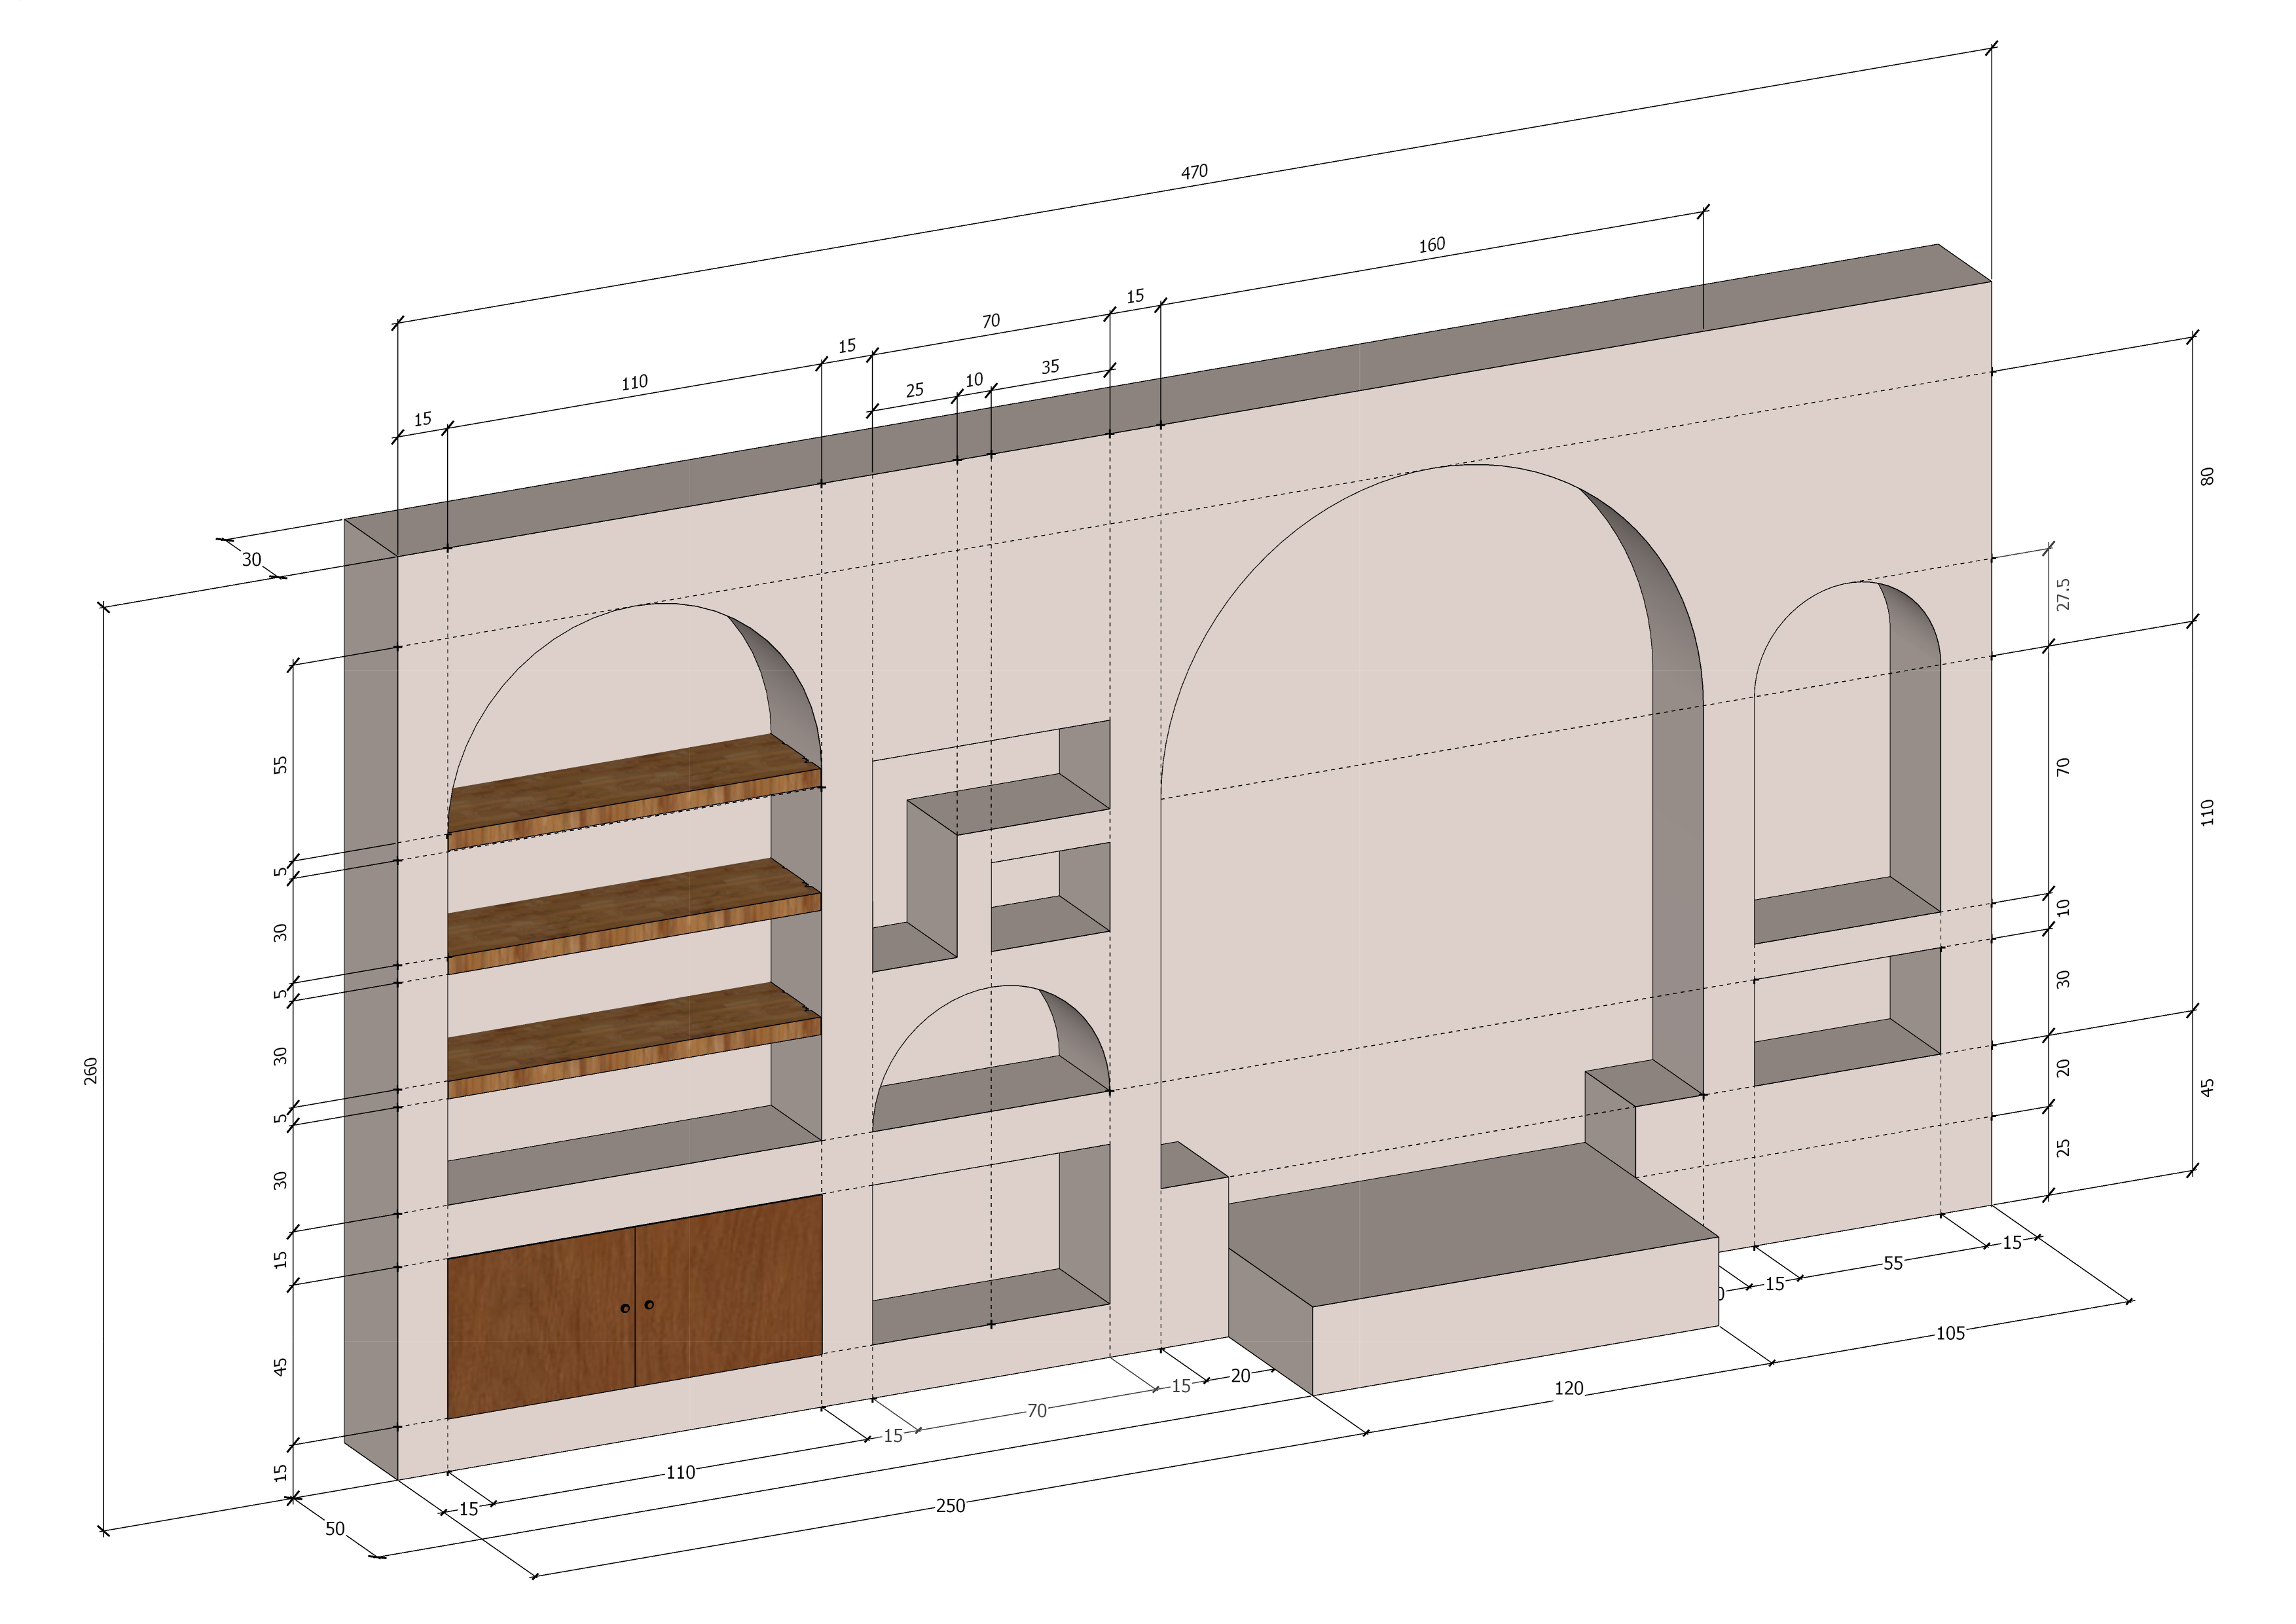The height and width of the screenshot is (1624, 2296).
Task: Select the 50 depth dimension at bottom left
Action: pyautogui.click(x=335, y=1529)
